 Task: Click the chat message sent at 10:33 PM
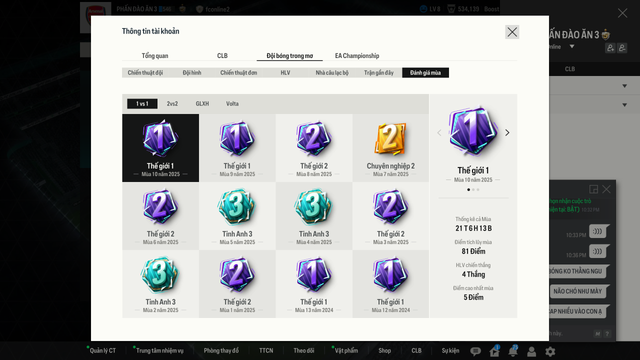(599, 231)
